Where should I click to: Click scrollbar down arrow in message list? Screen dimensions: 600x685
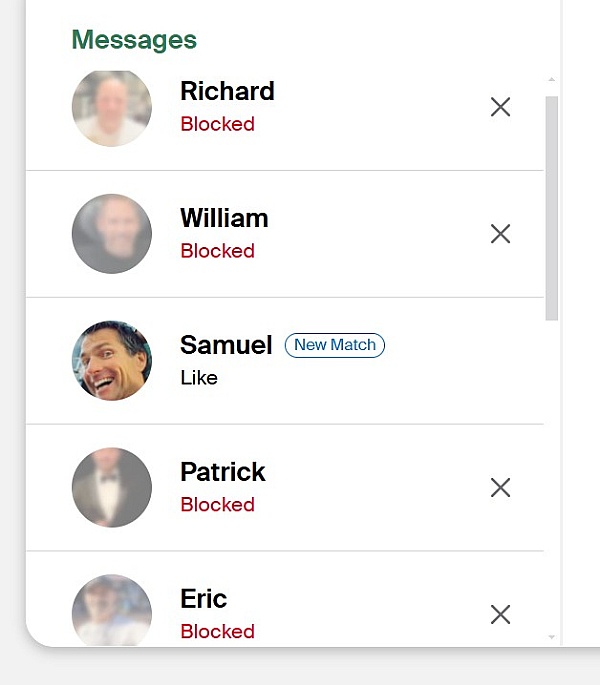click(551, 637)
